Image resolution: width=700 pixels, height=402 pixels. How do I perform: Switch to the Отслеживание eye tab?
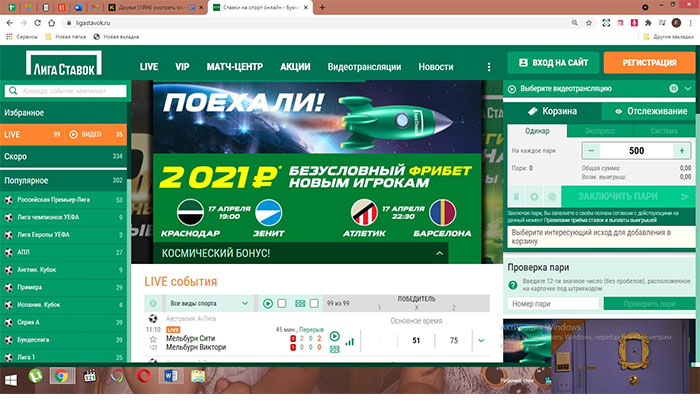pyautogui.click(x=651, y=111)
